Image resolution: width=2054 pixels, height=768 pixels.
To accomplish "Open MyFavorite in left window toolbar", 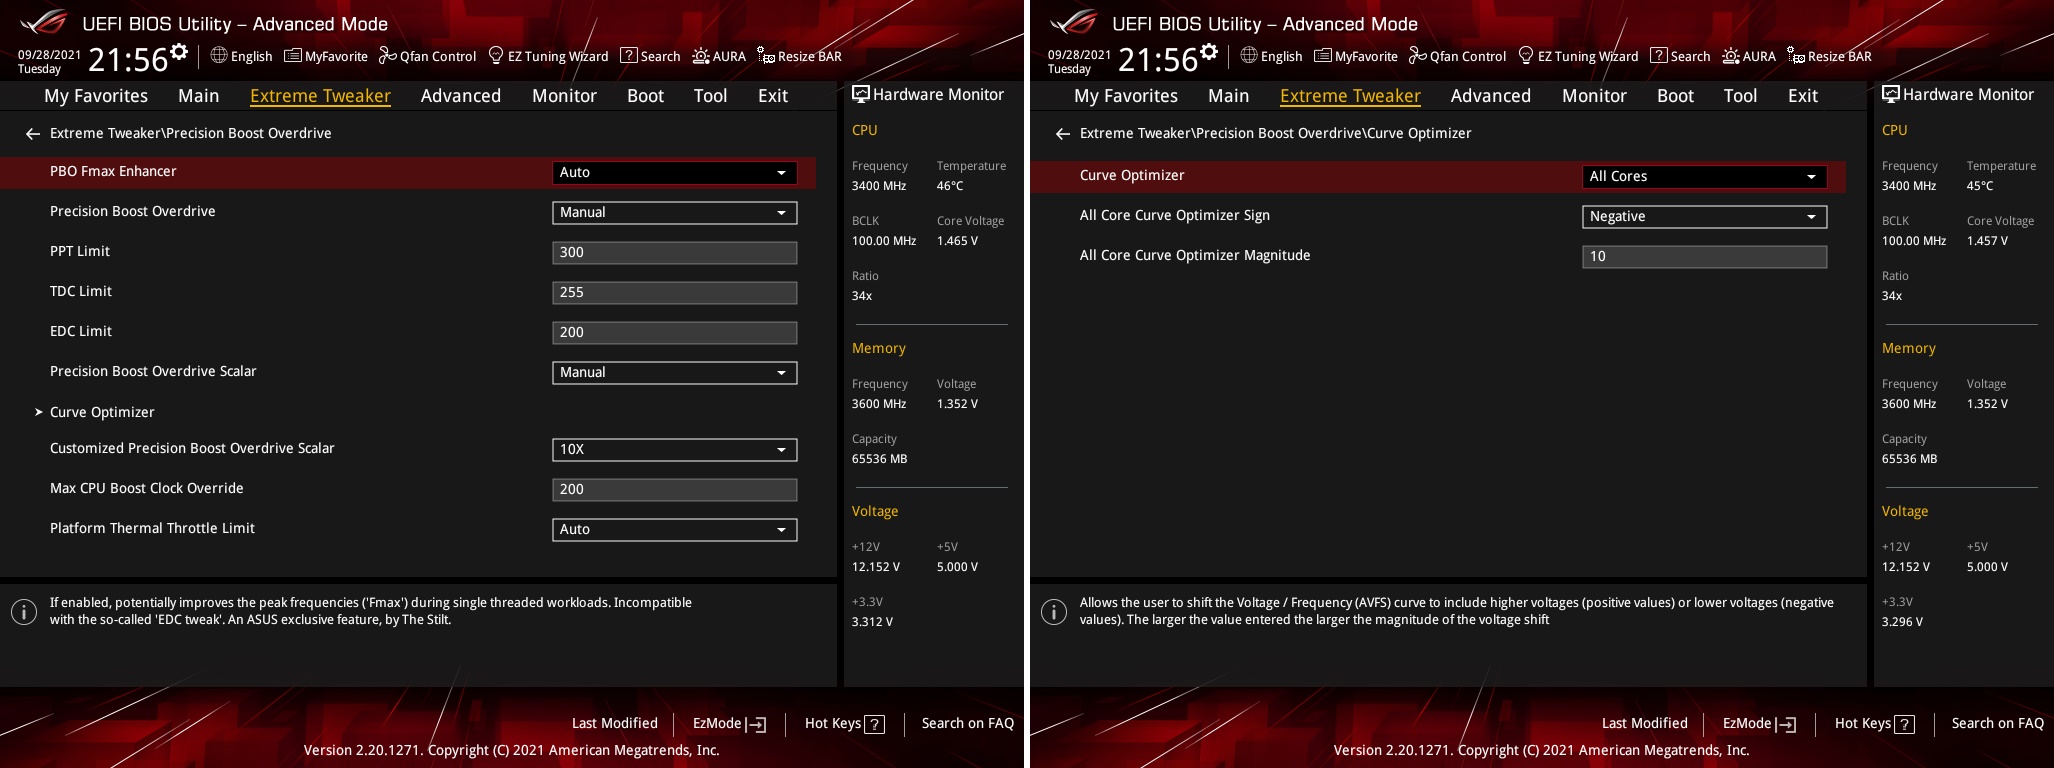I will point(326,56).
